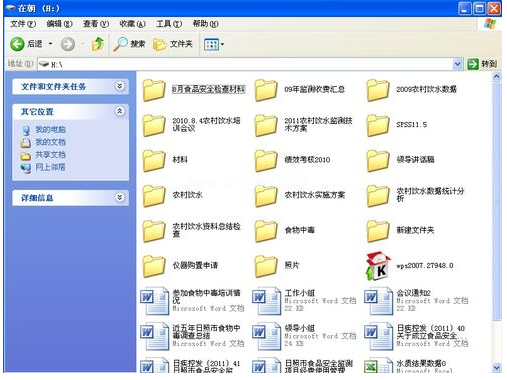Select the 农村饮水 folder icon
The image size is (507, 380).
tap(154, 196)
